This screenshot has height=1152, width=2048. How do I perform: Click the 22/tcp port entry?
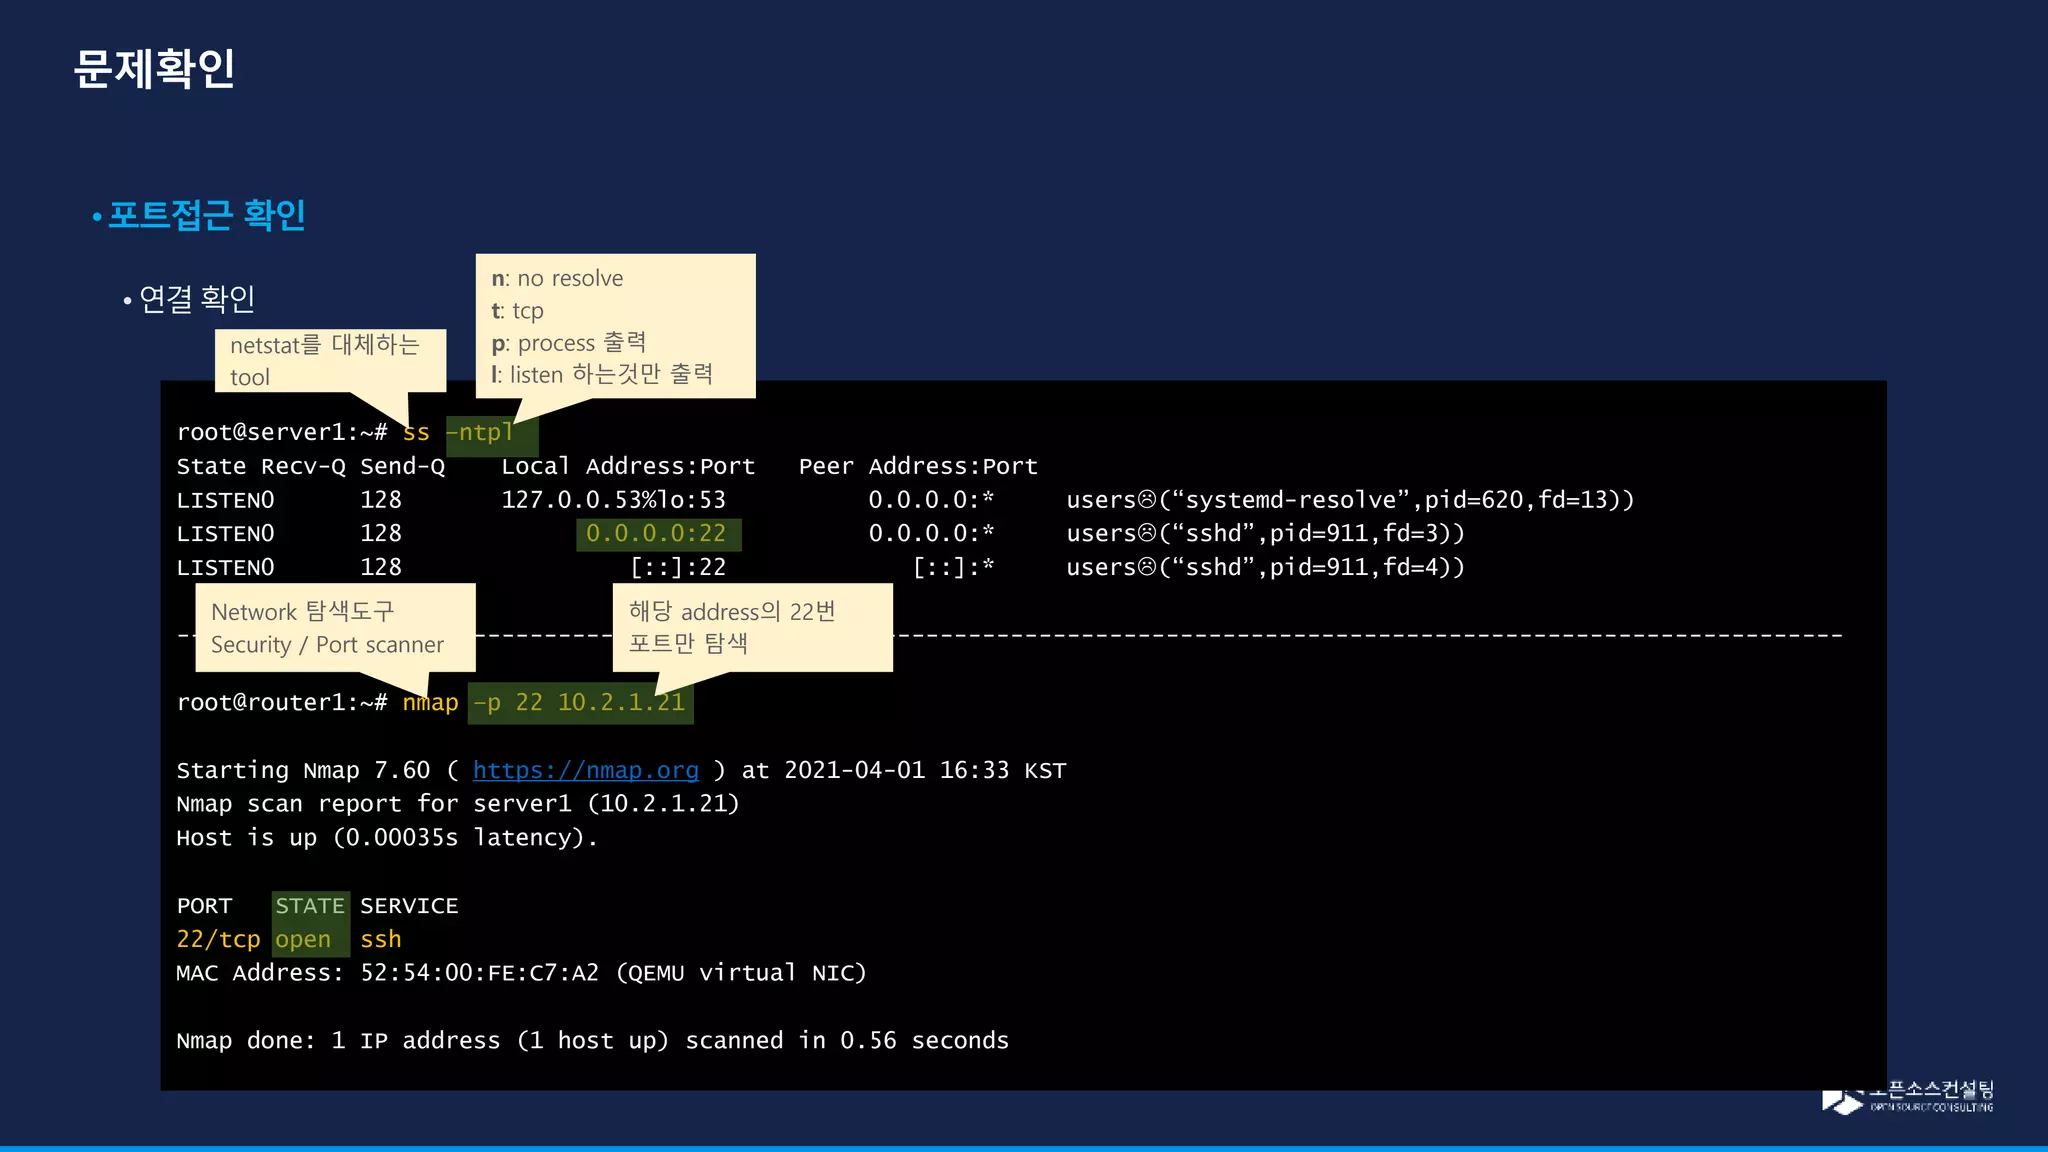(218, 940)
